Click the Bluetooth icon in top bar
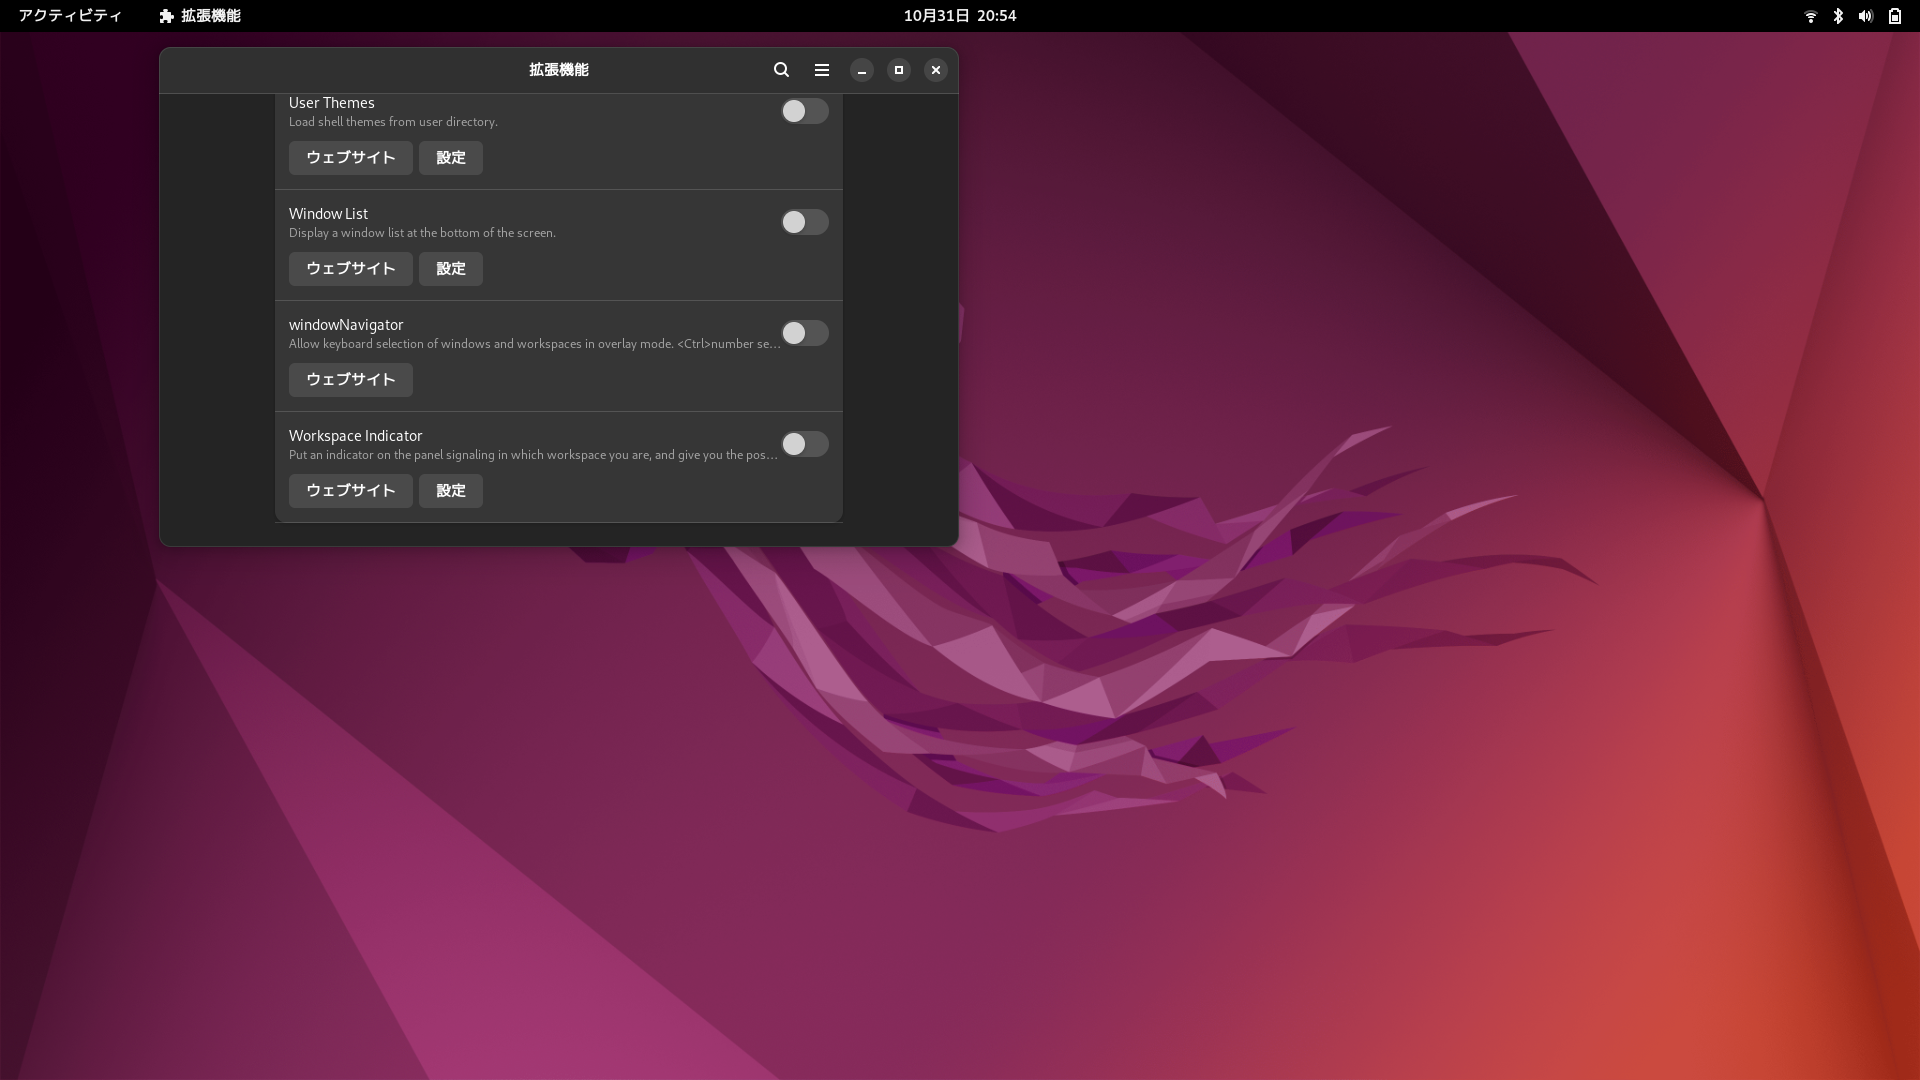This screenshot has width=1920, height=1080. coord(1838,16)
